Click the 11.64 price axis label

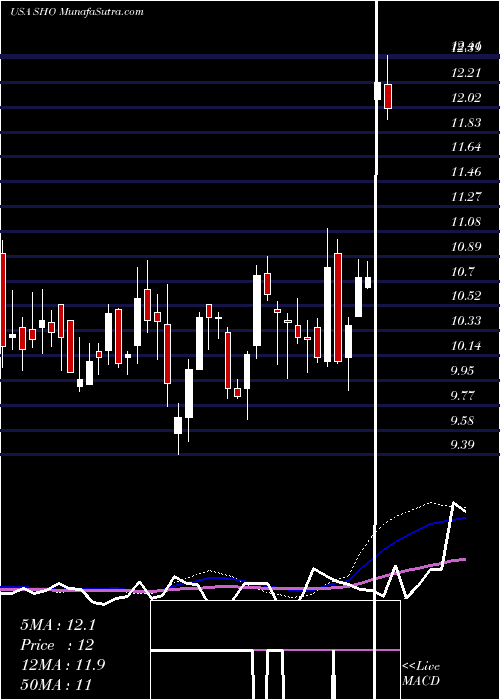466,147
